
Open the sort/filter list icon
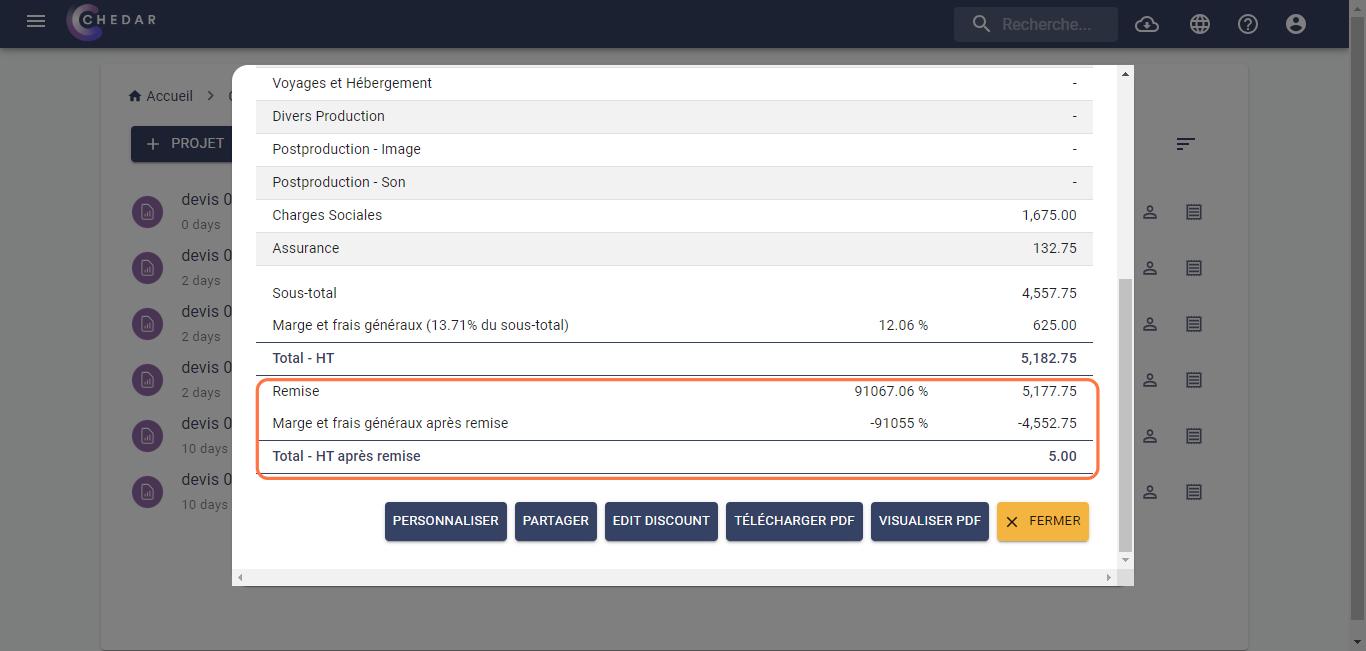[1185, 144]
